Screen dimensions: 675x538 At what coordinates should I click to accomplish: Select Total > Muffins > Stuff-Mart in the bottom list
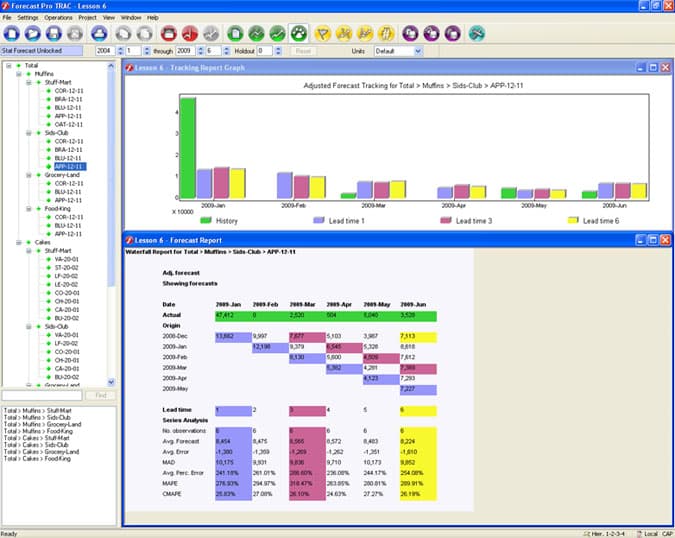point(38,411)
